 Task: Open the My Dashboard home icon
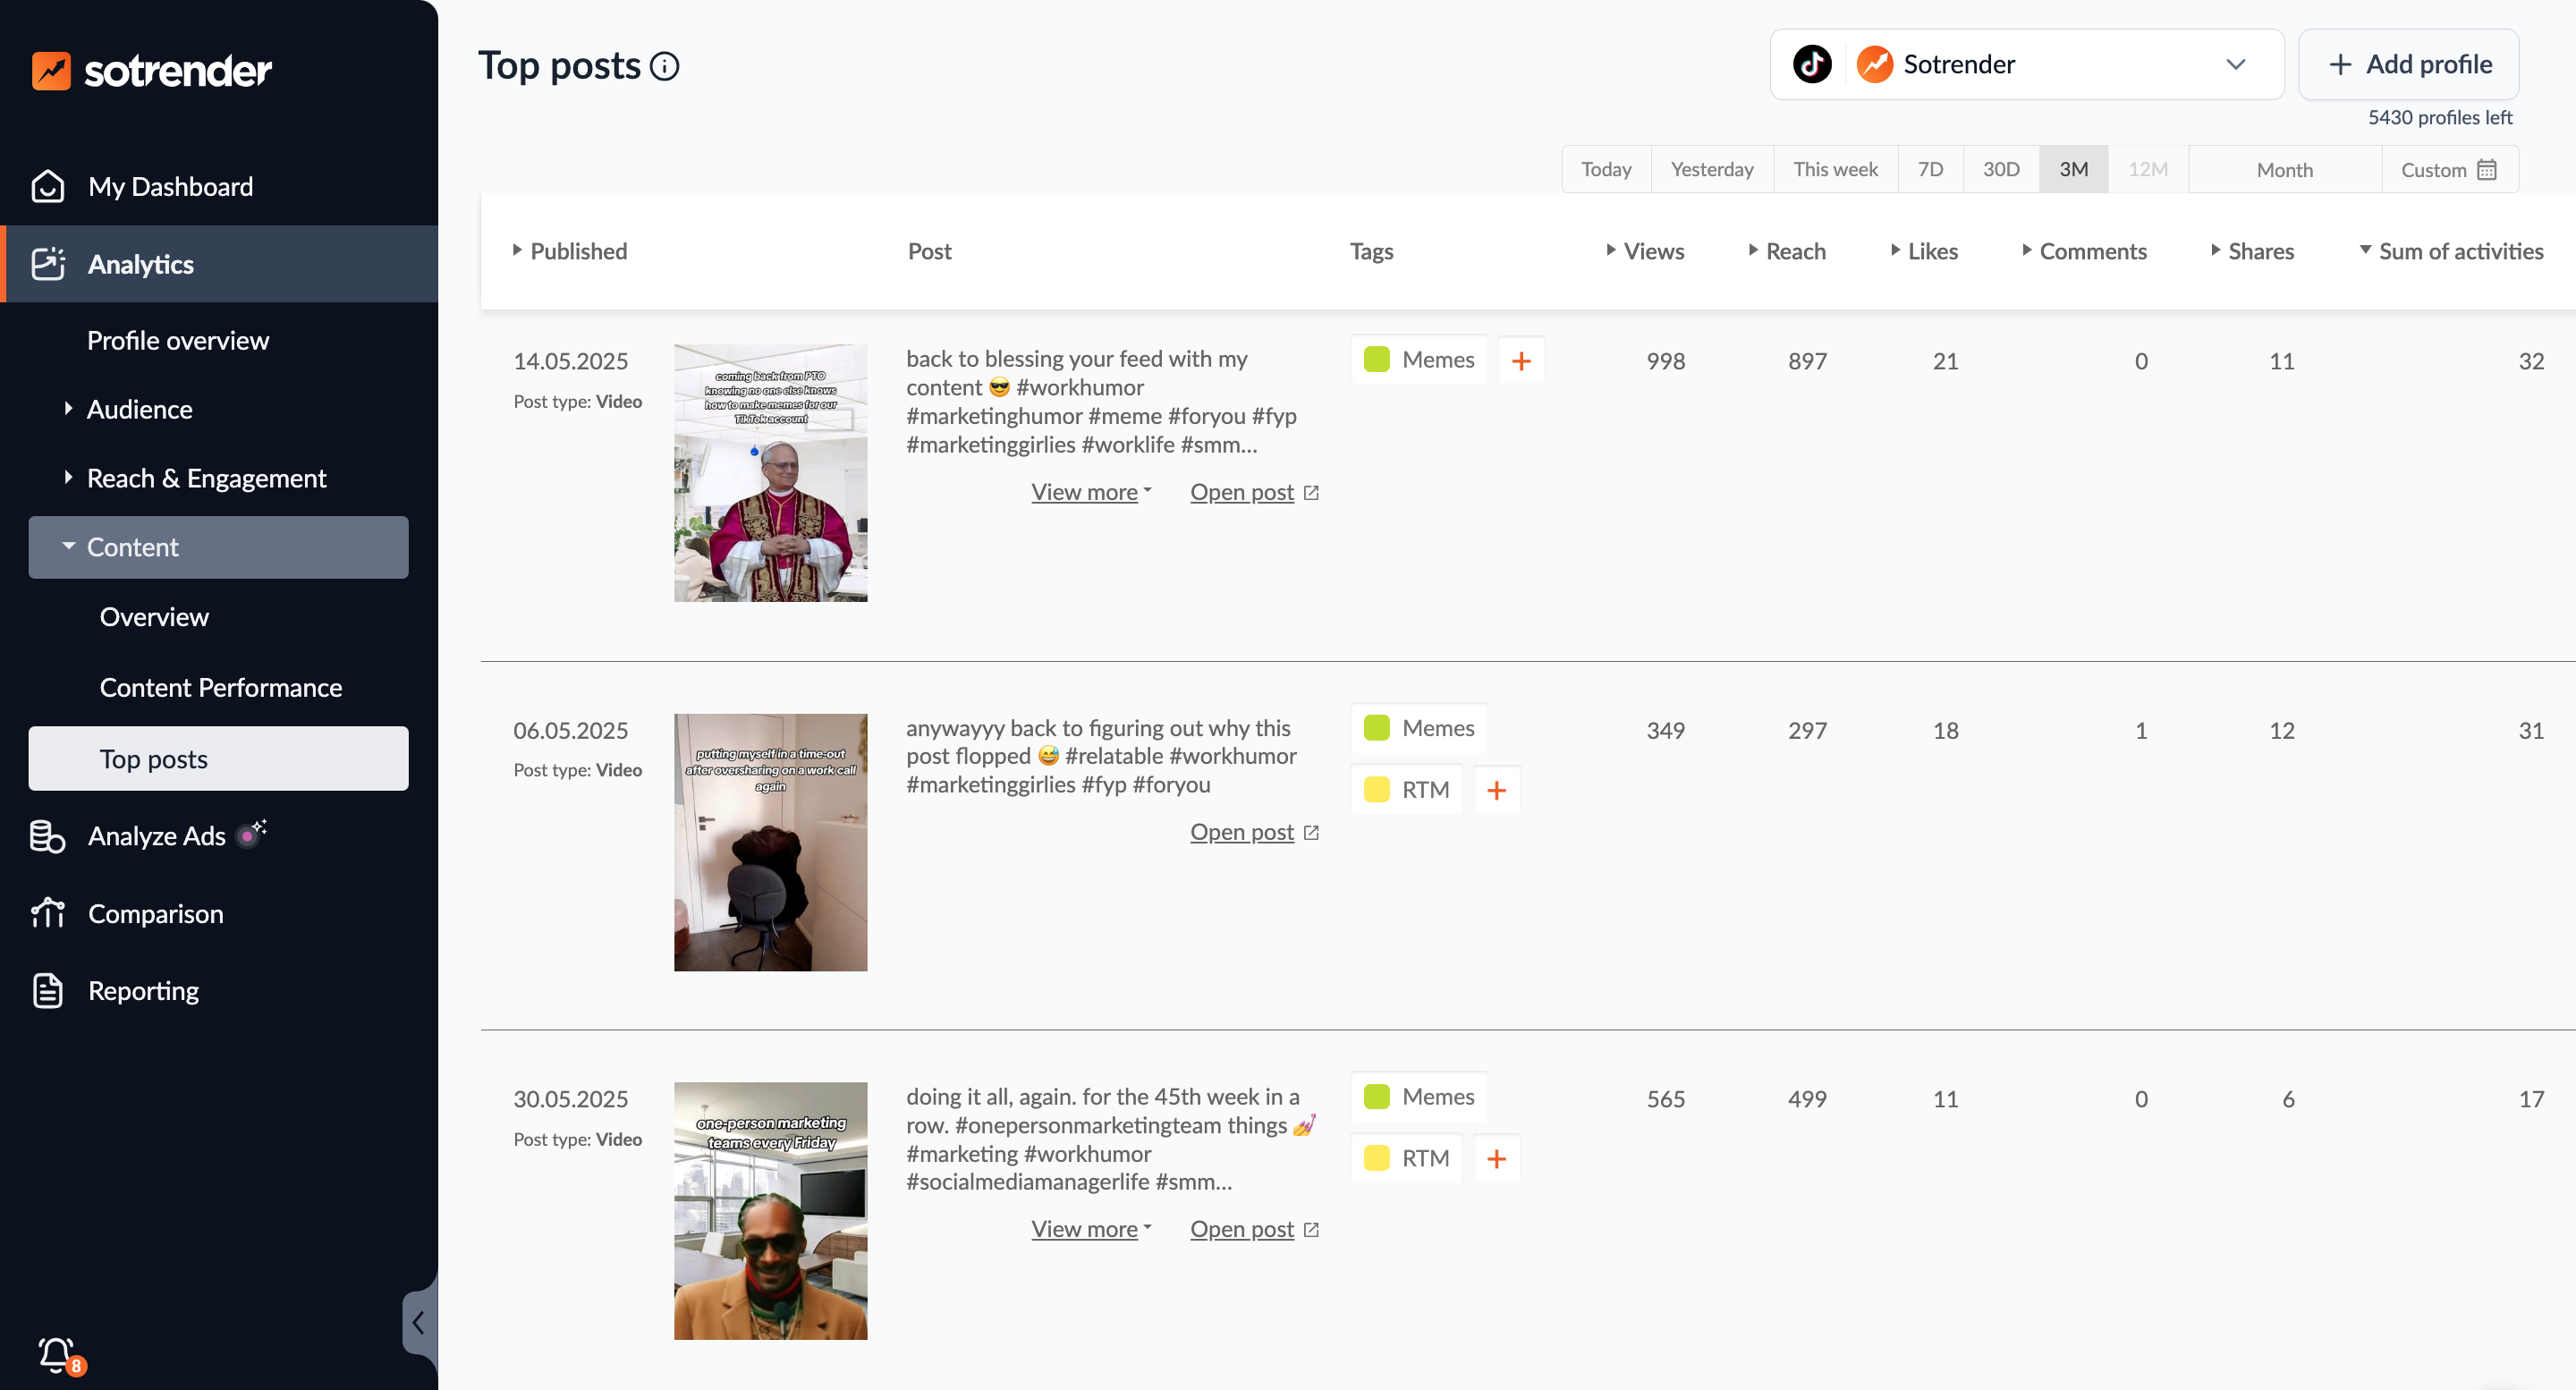(x=48, y=187)
